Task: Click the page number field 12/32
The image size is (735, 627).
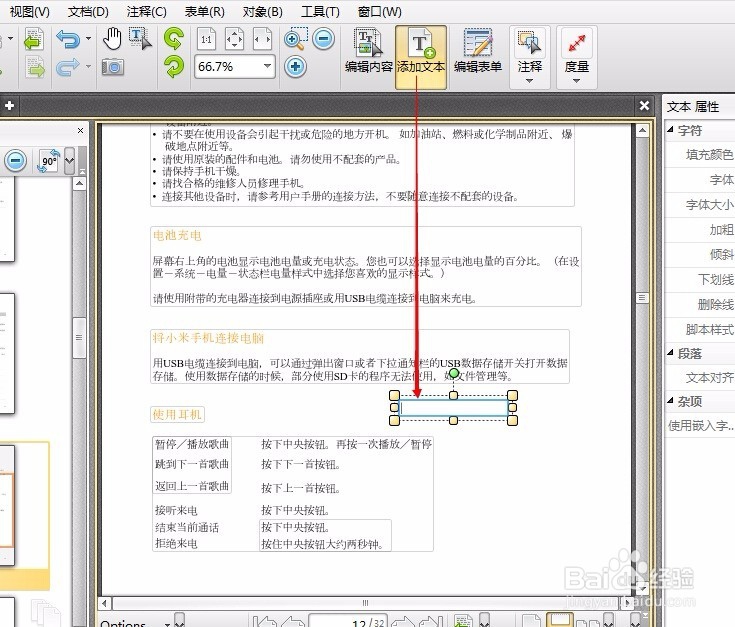Action: pos(347,621)
